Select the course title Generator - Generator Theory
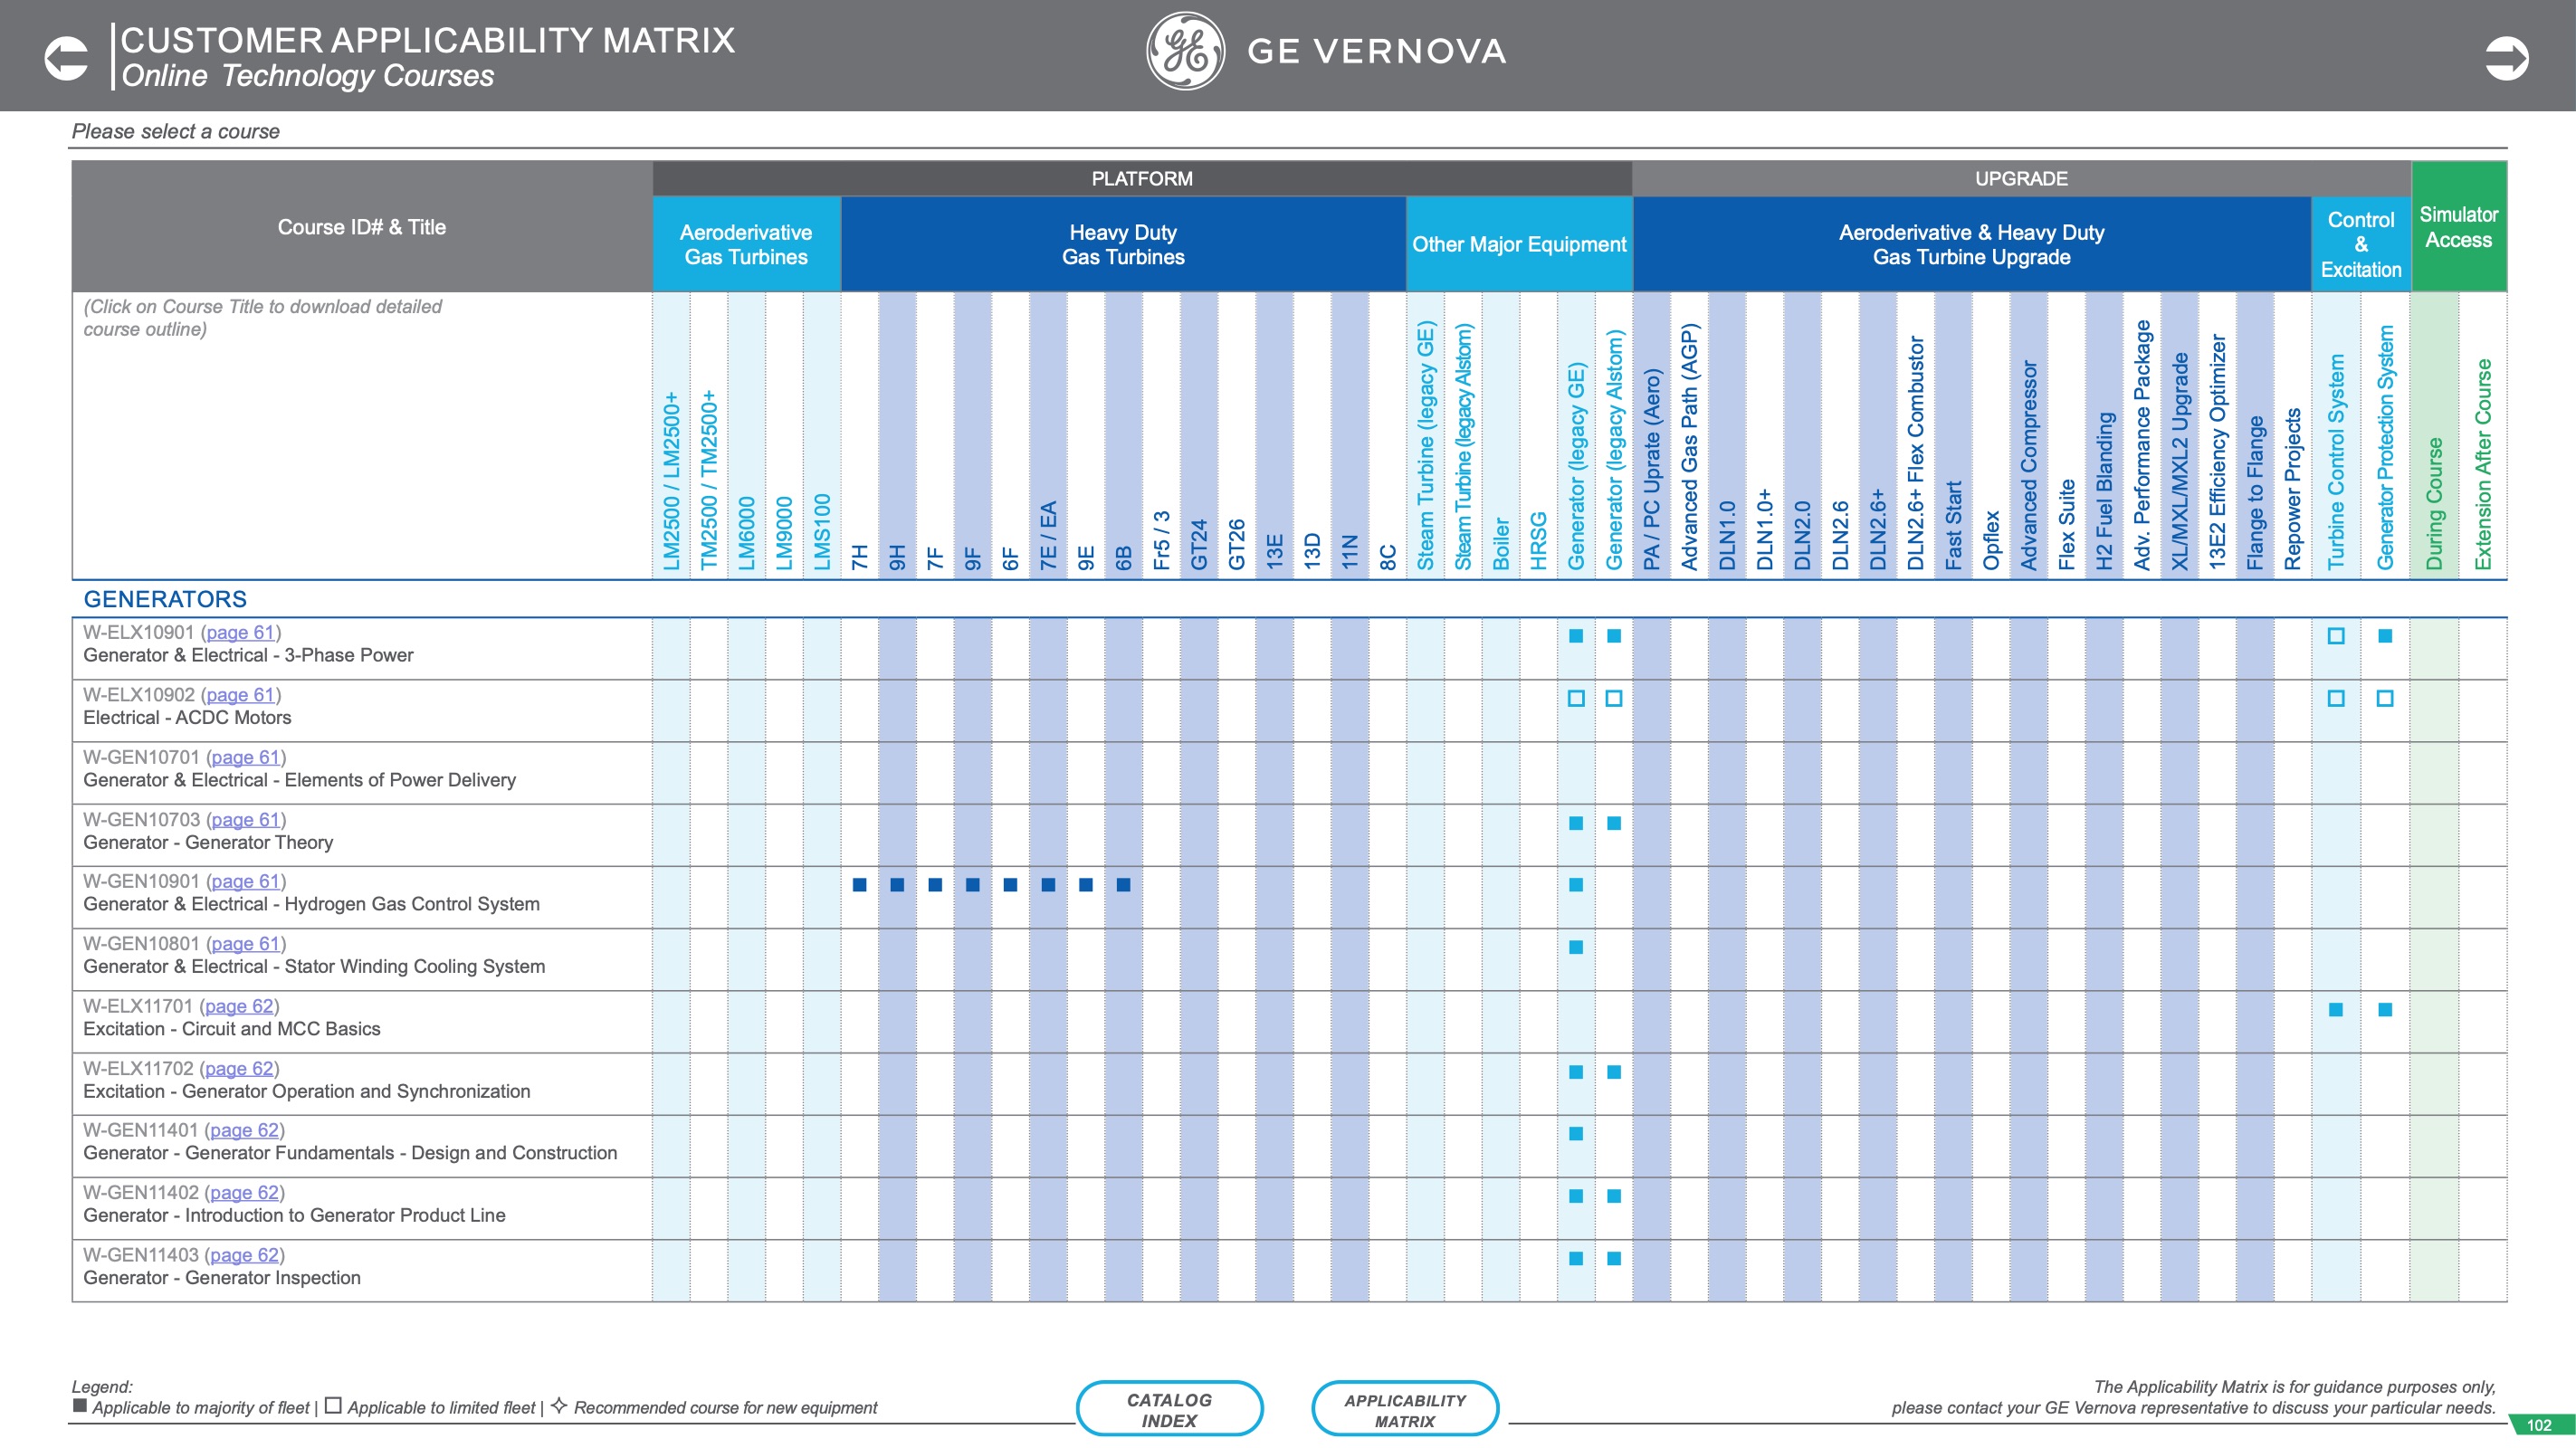The height and width of the screenshot is (1448, 2576). tap(208, 843)
